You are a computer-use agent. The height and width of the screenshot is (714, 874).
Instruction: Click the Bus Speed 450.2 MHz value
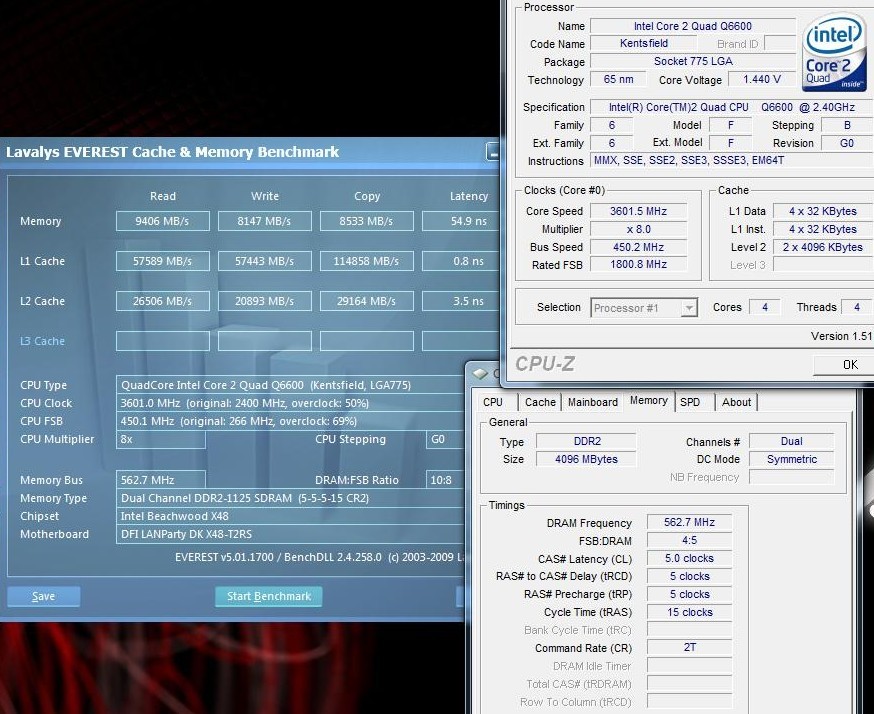click(638, 247)
